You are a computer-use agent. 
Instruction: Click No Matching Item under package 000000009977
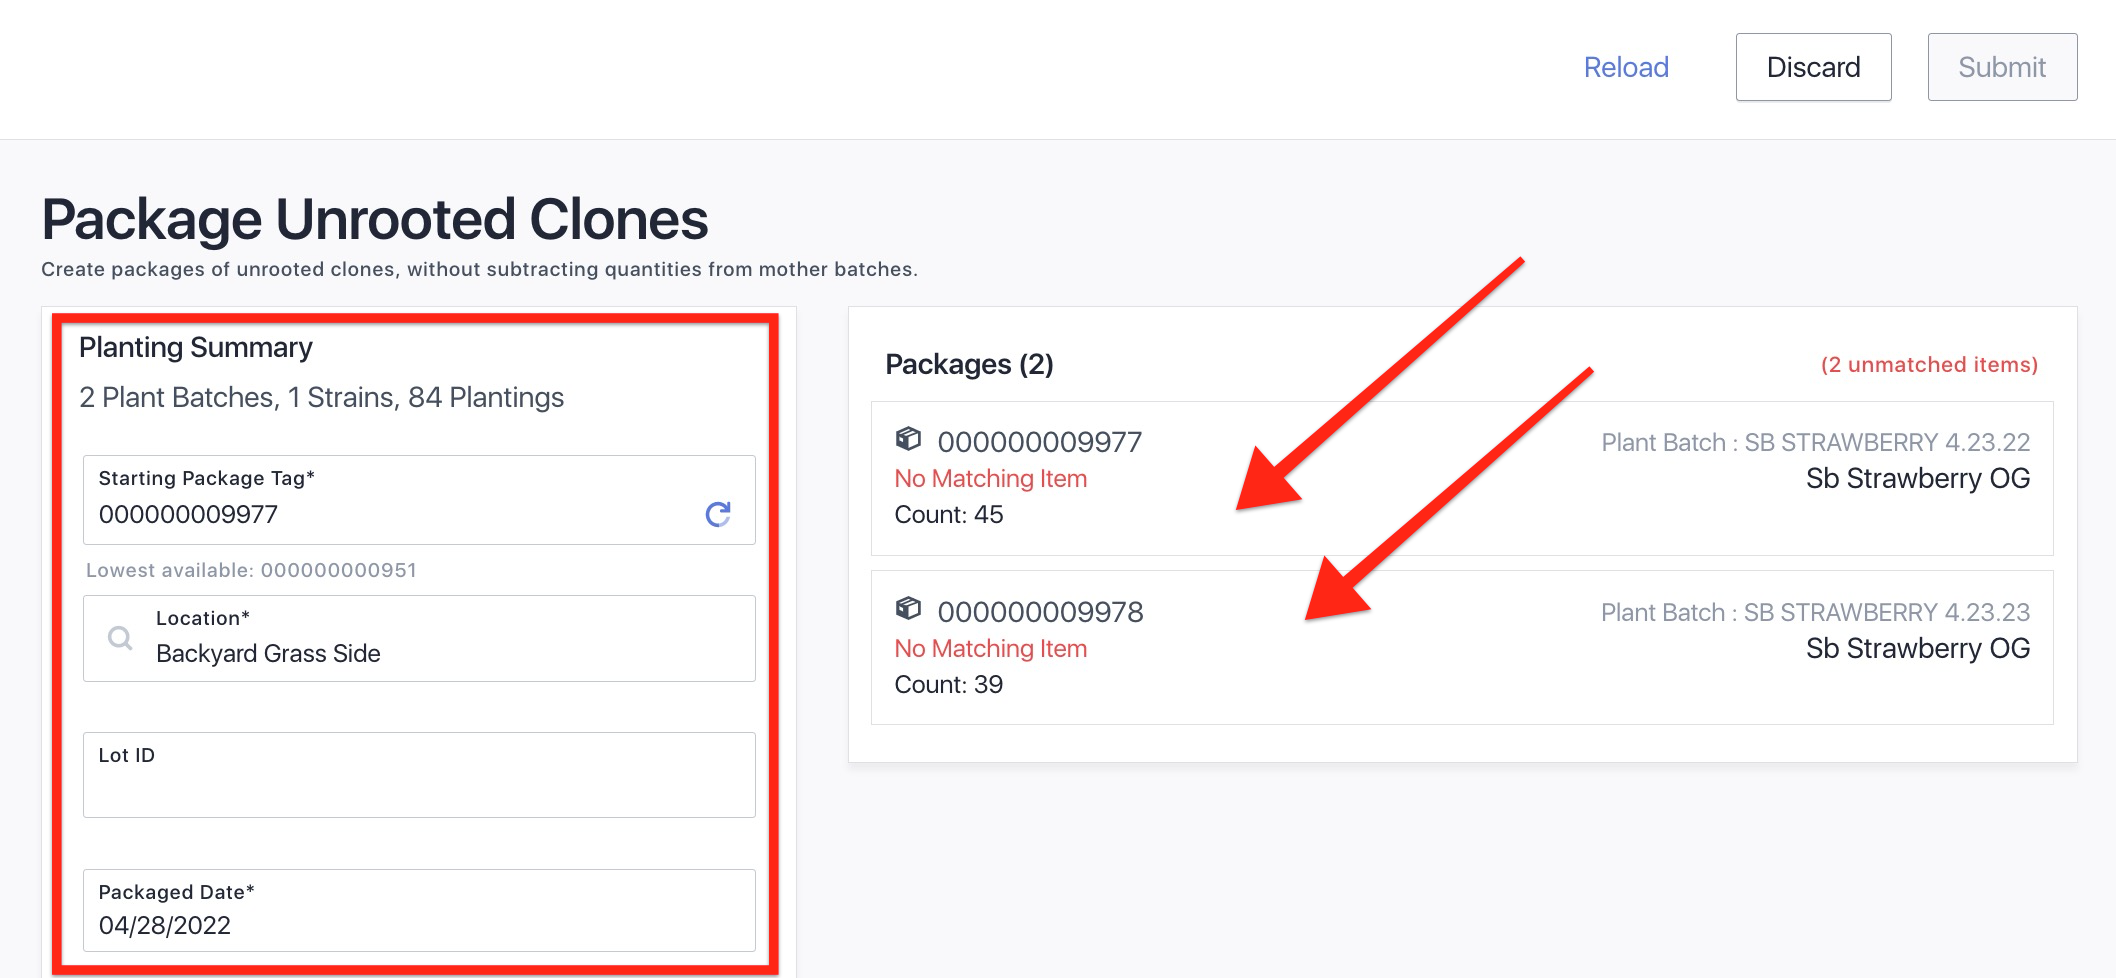pyautogui.click(x=990, y=479)
